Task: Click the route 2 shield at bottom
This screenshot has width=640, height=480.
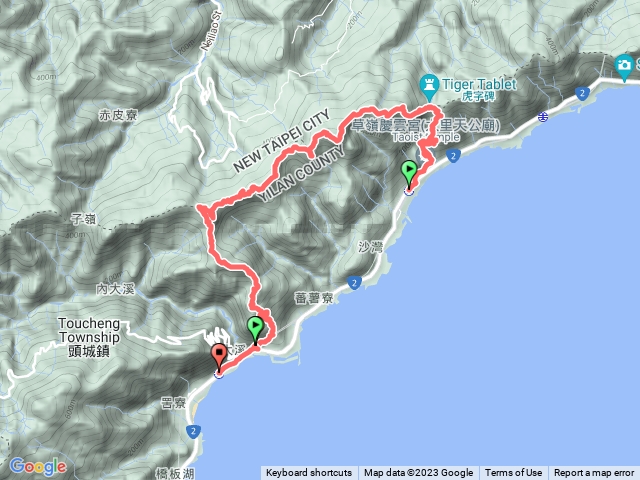Action: click(193, 431)
